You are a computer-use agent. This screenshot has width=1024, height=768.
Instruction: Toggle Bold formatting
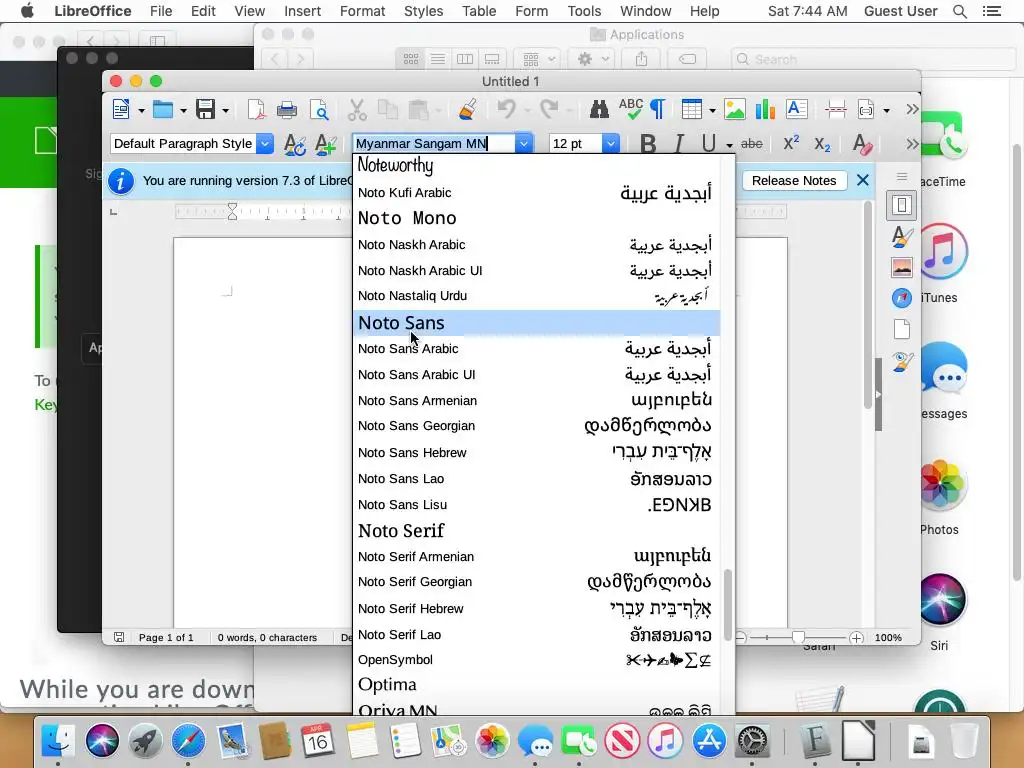(x=648, y=144)
